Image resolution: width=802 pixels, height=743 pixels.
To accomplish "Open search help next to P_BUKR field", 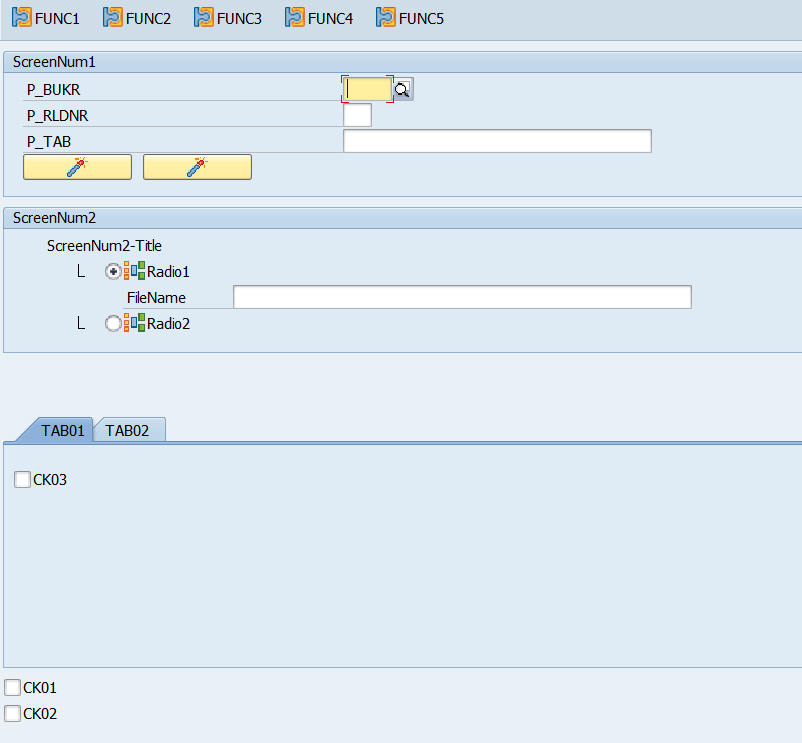I will click(403, 89).
